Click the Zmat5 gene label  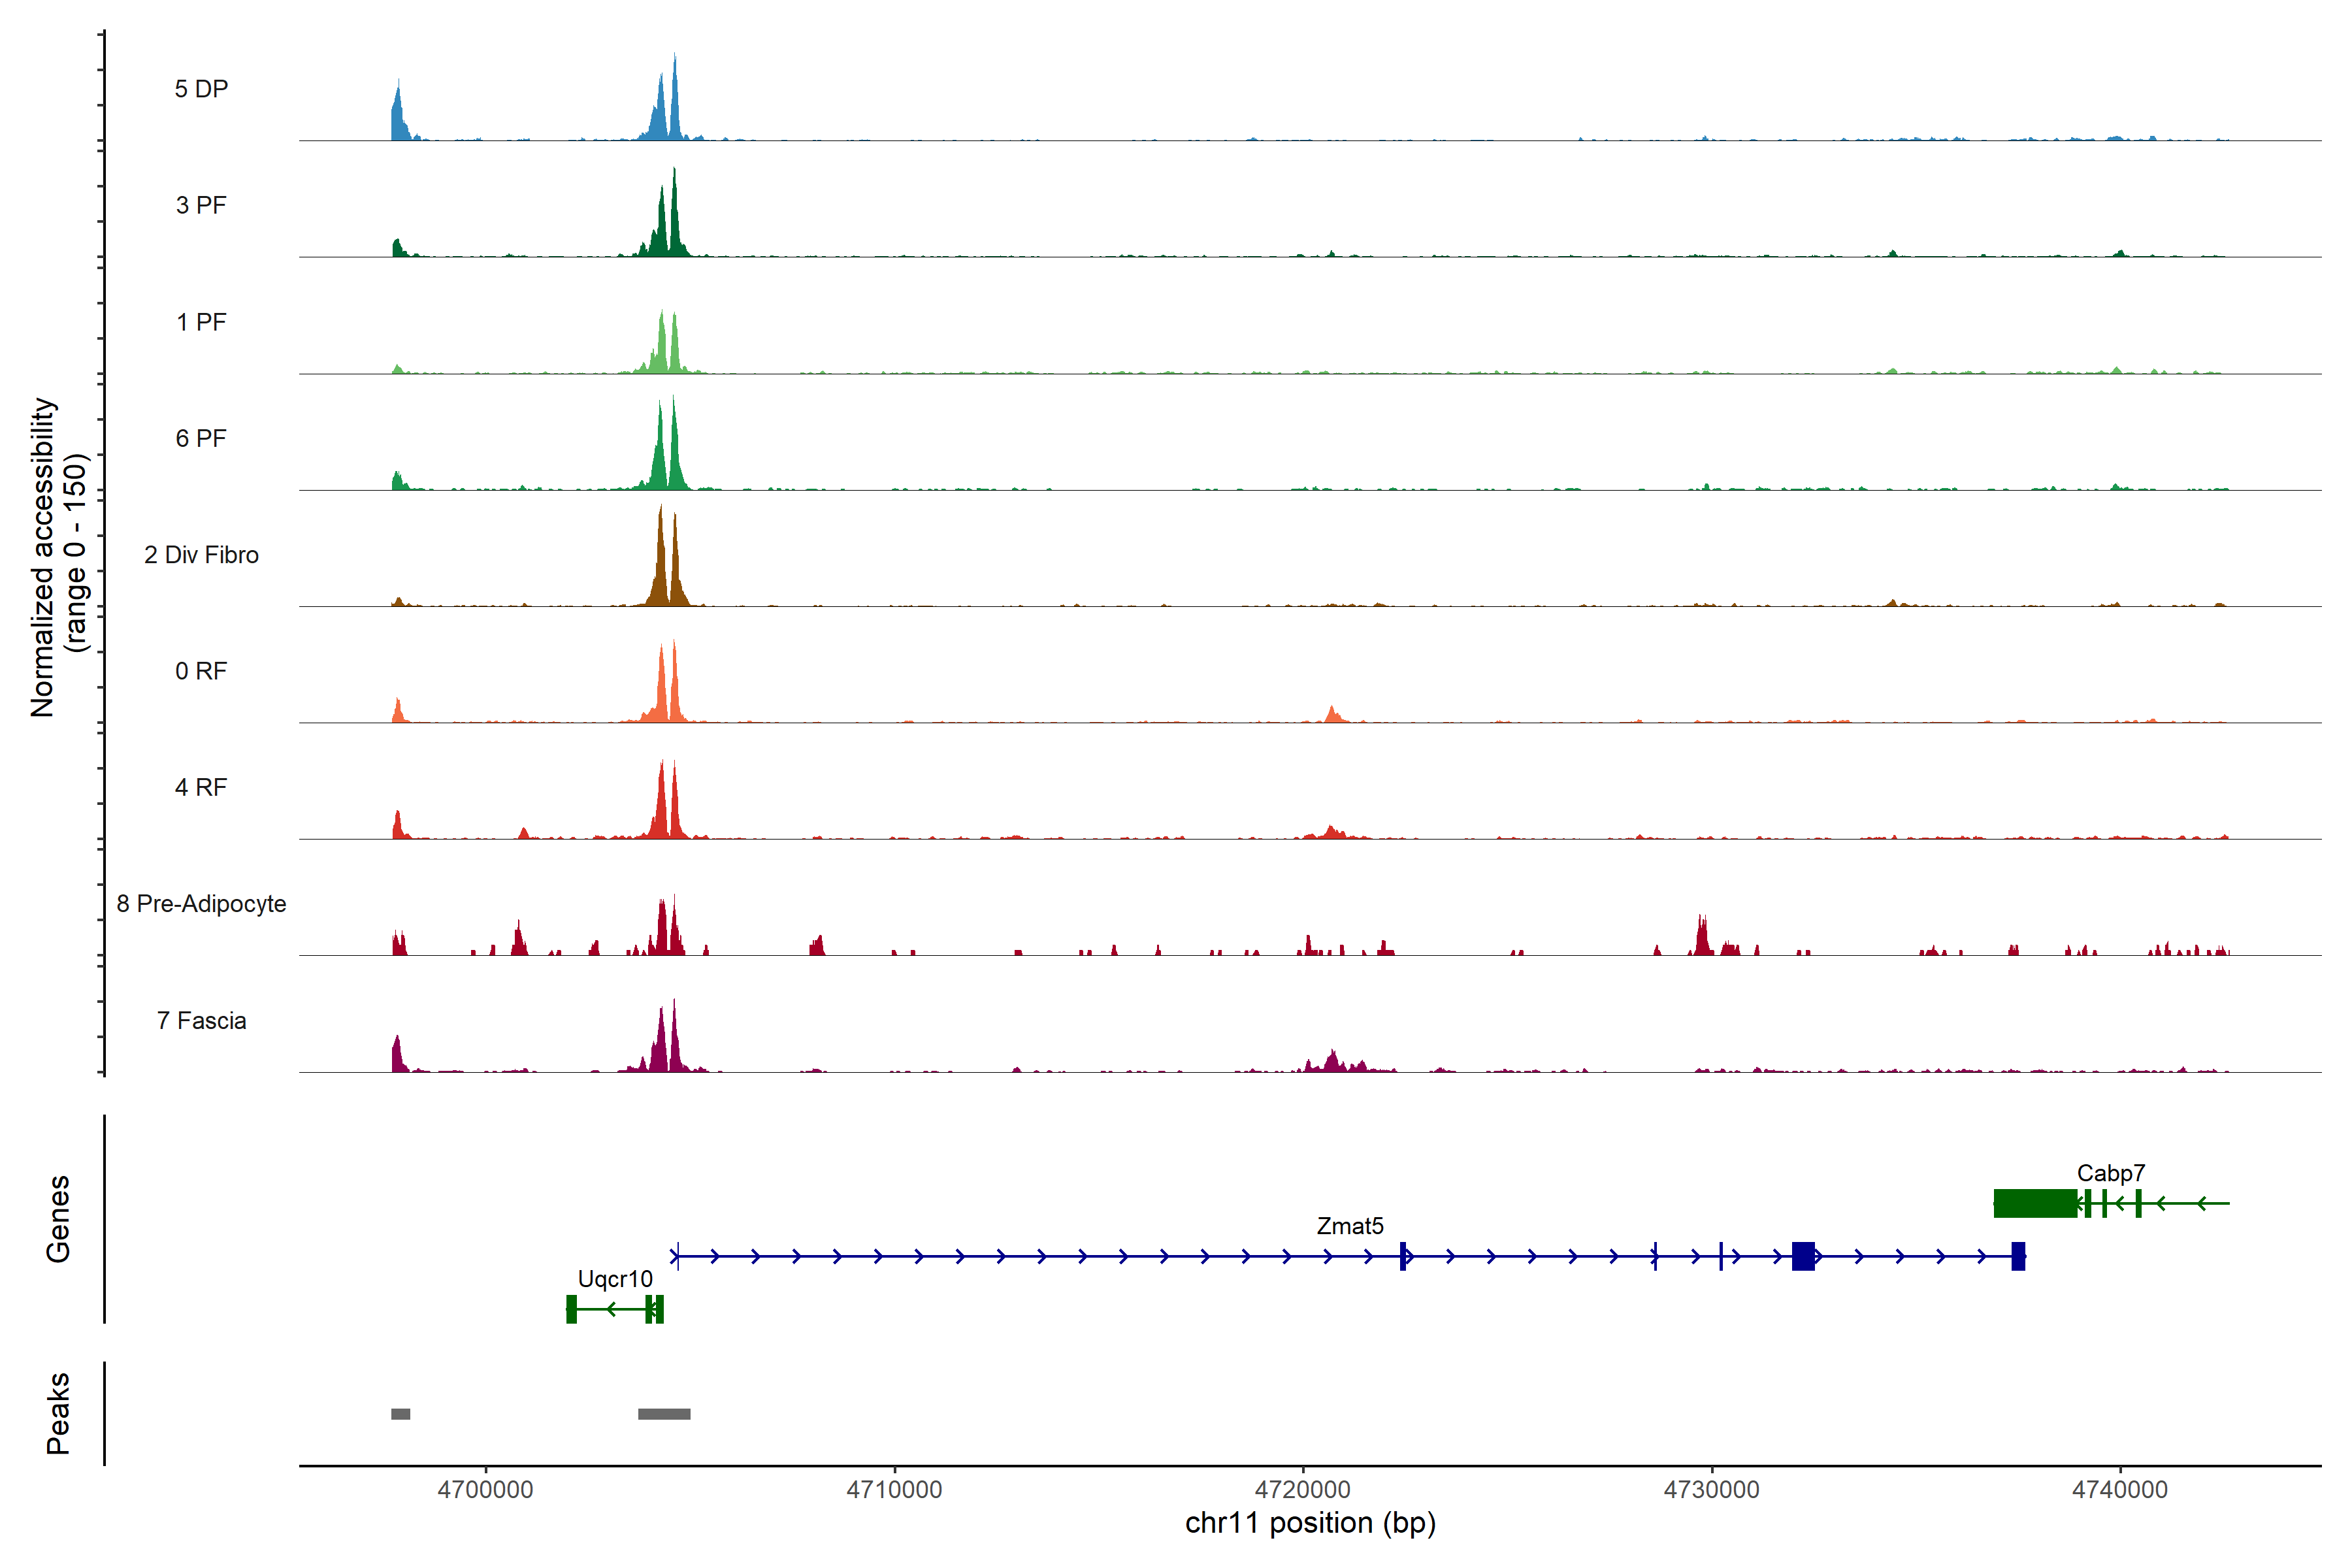(1349, 1226)
